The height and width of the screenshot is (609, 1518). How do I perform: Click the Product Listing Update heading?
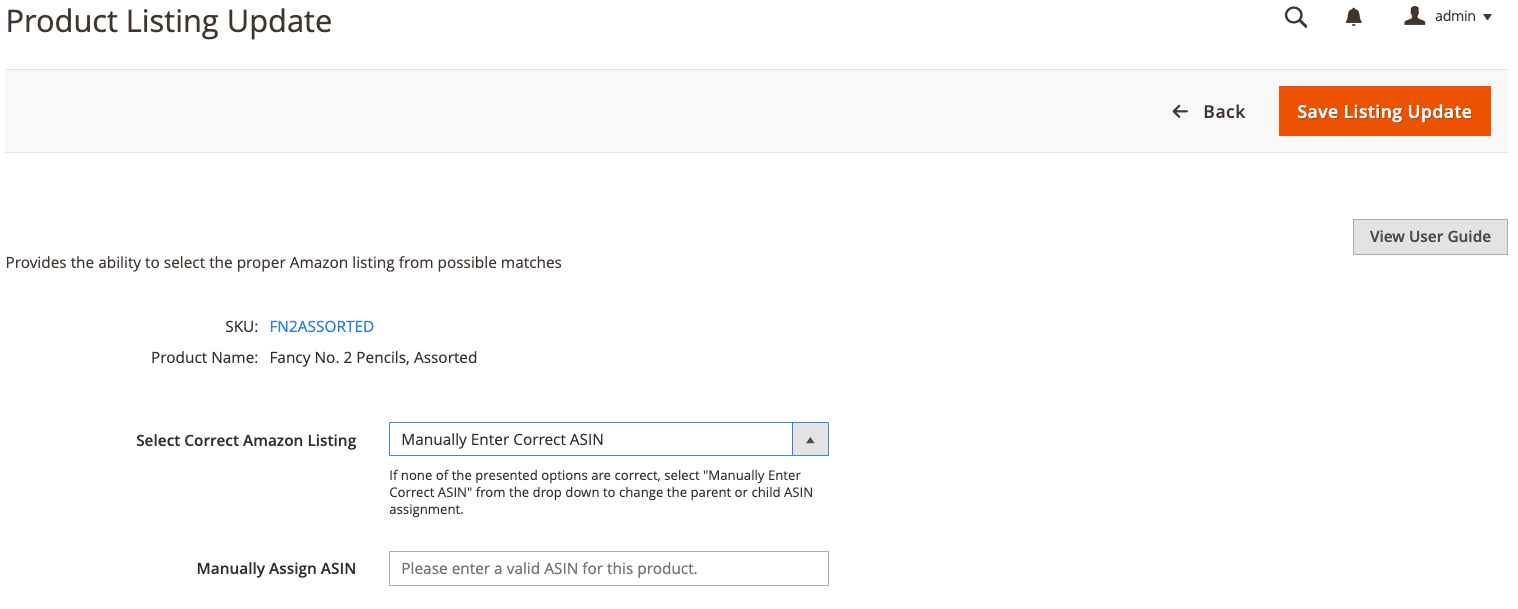tap(168, 20)
